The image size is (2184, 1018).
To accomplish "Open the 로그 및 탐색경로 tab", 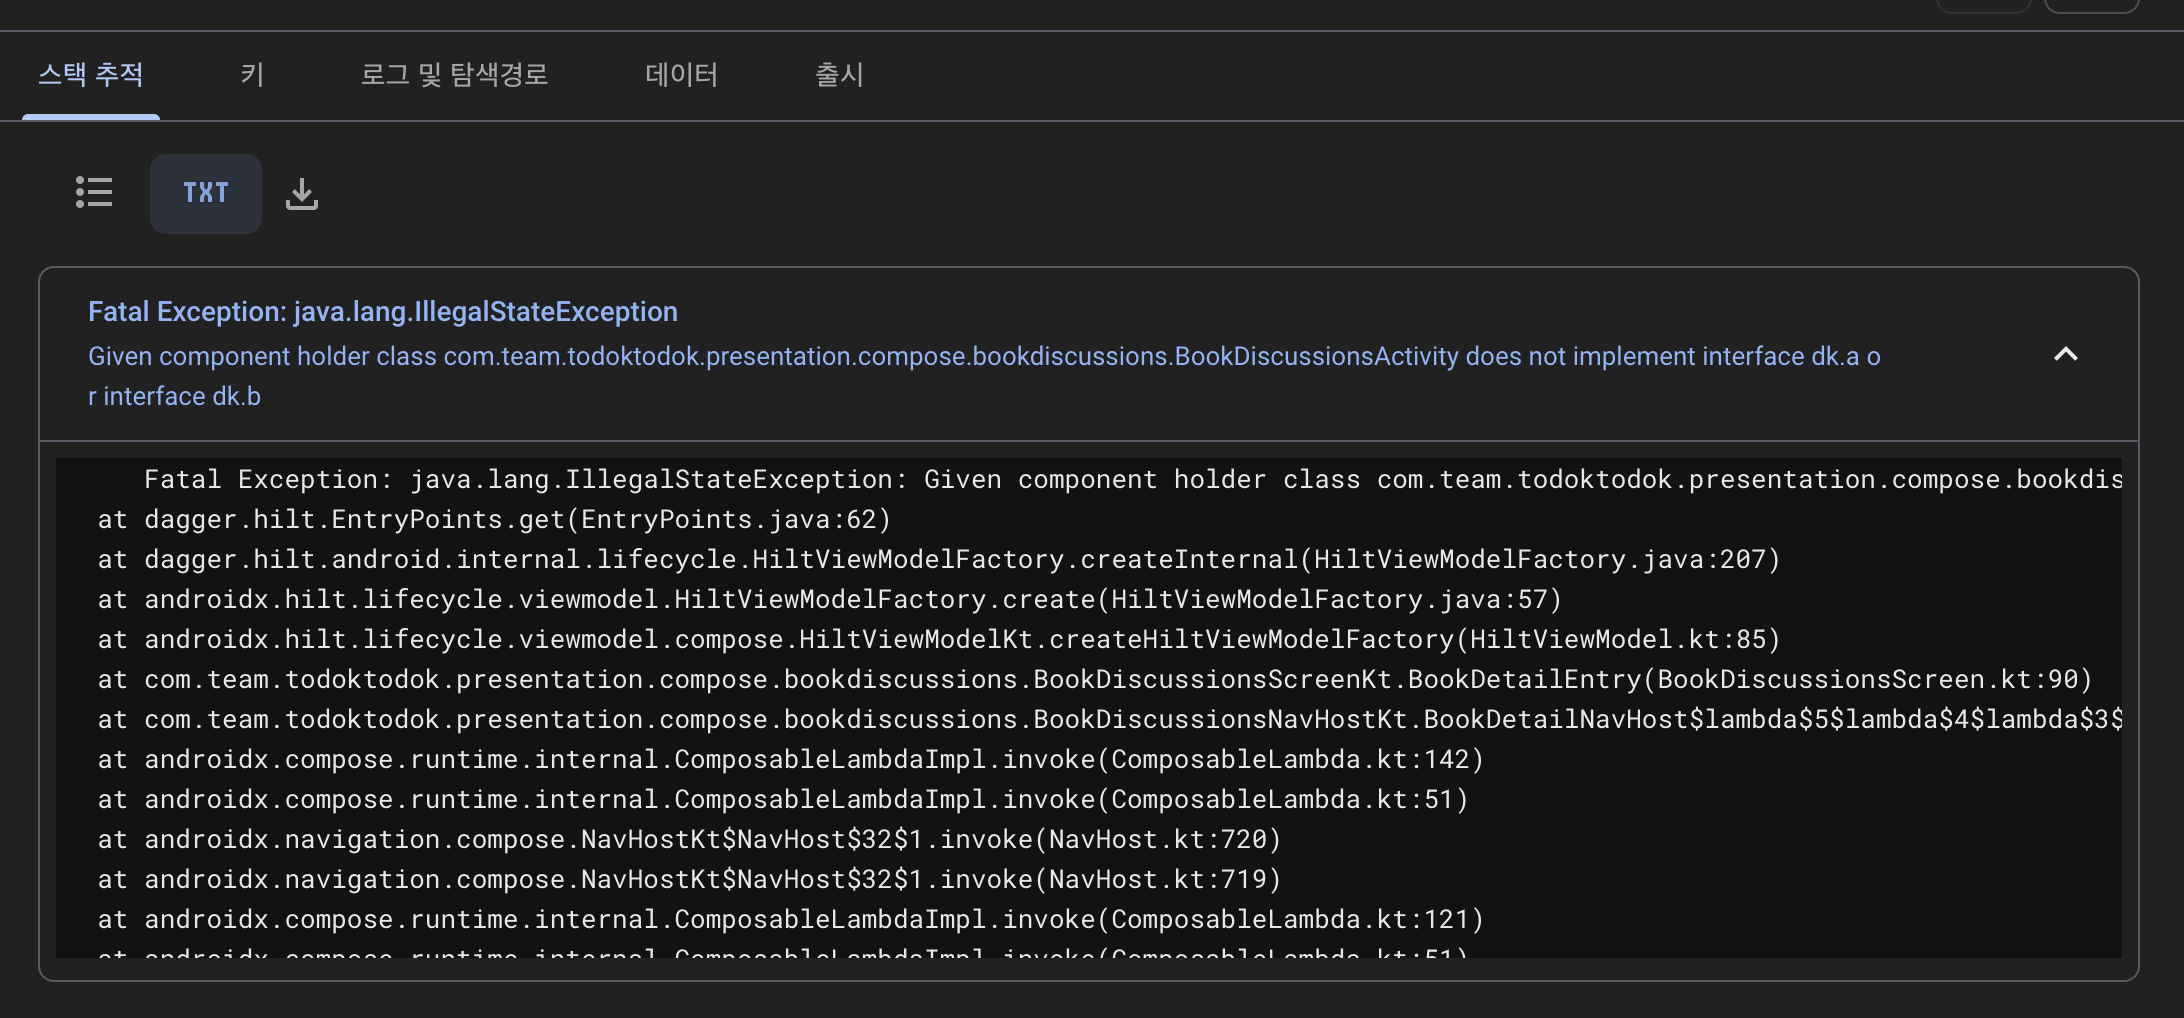I will (454, 75).
